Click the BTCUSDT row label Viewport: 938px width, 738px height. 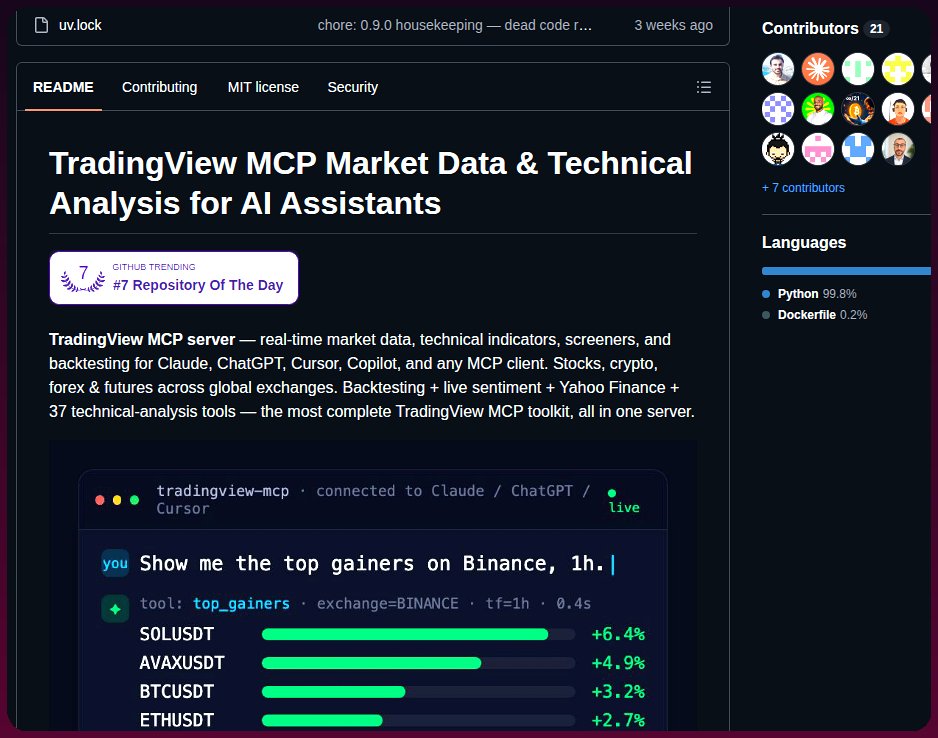pyautogui.click(x=176, y=691)
